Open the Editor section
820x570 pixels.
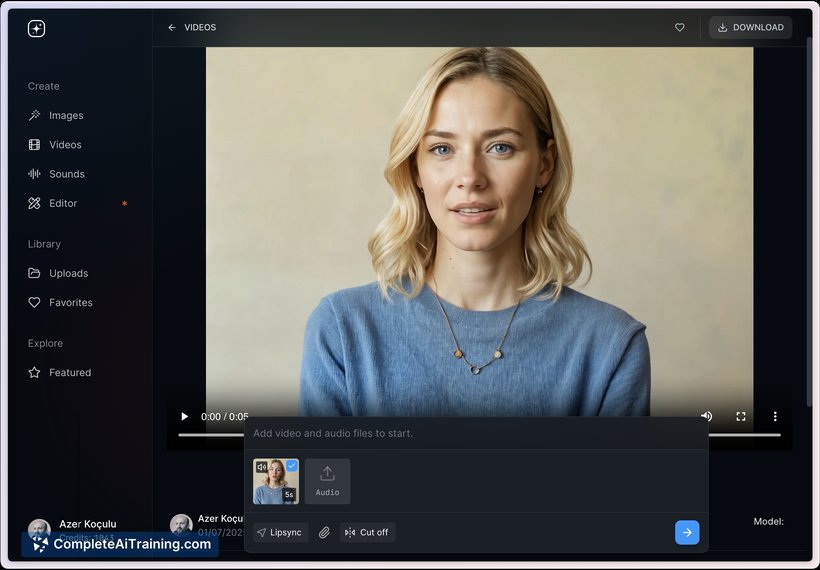coord(53,203)
